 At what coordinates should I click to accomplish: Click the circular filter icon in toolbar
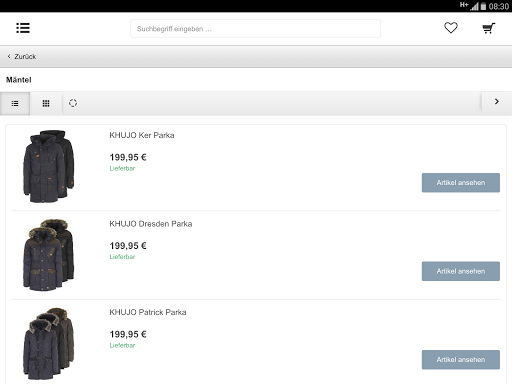click(73, 103)
